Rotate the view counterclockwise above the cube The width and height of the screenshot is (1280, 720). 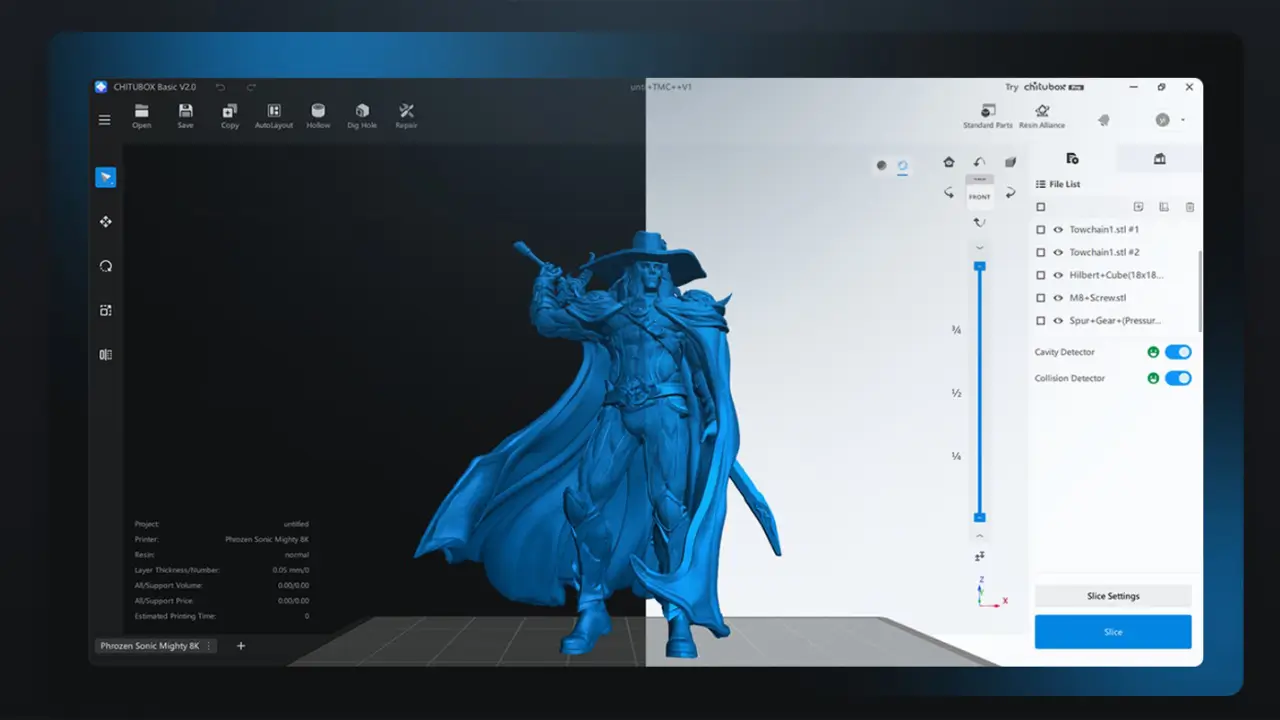click(980, 162)
